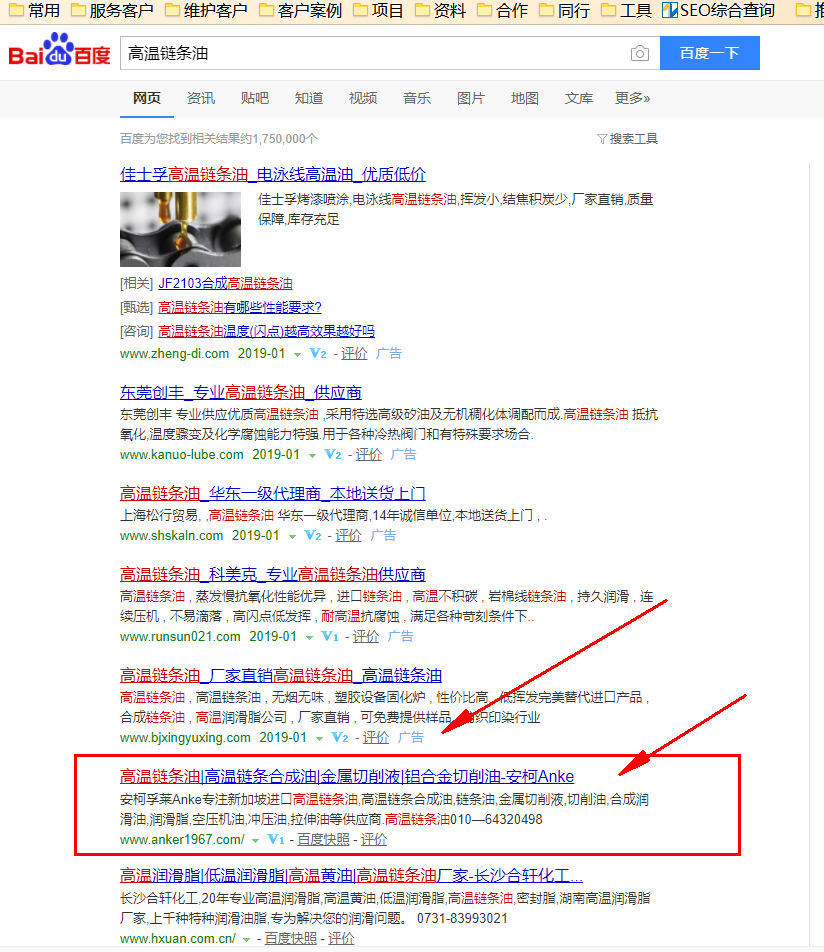Open JF2103合成高温链条油 related link

click(x=225, y=284)
